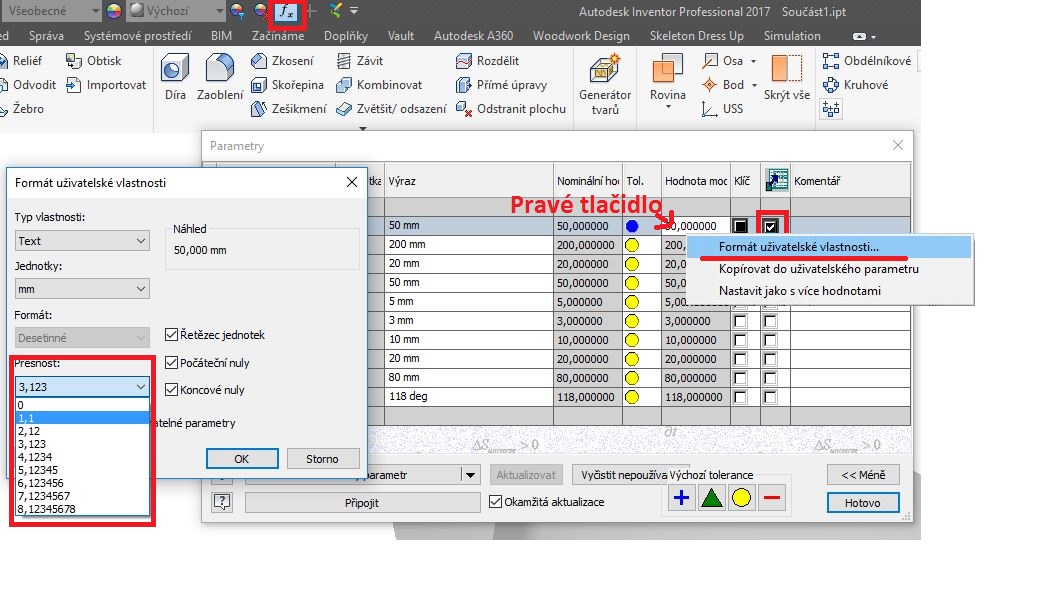Choose Nastavit jako s více hodnotami
The image size is (1038, 598).
pos(829,291)
